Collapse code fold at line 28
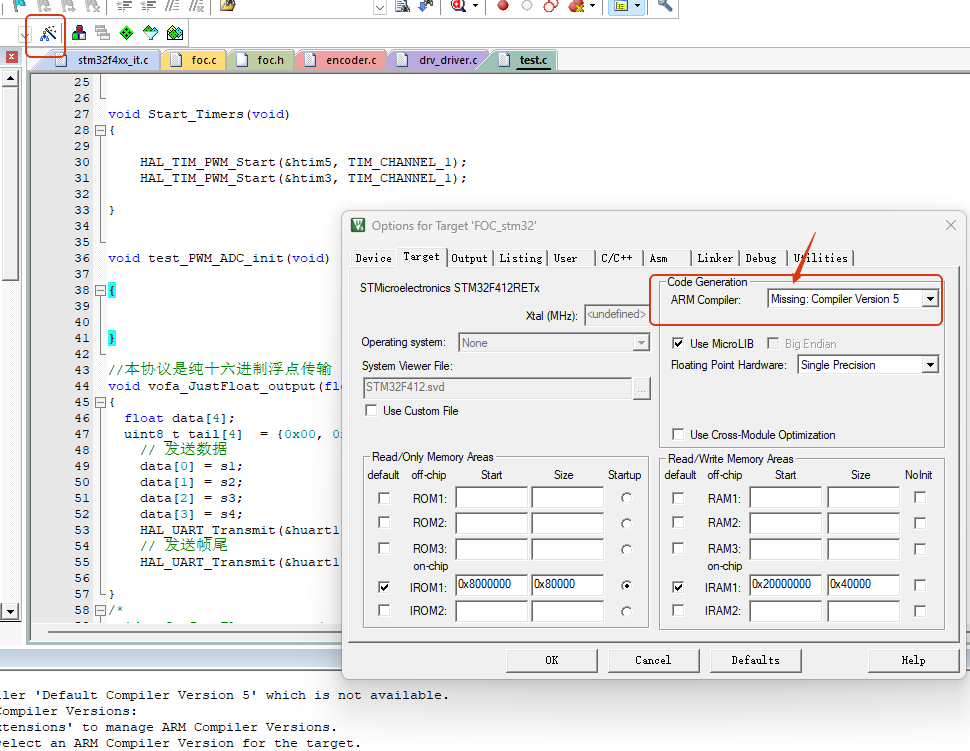 pos(100,131)
